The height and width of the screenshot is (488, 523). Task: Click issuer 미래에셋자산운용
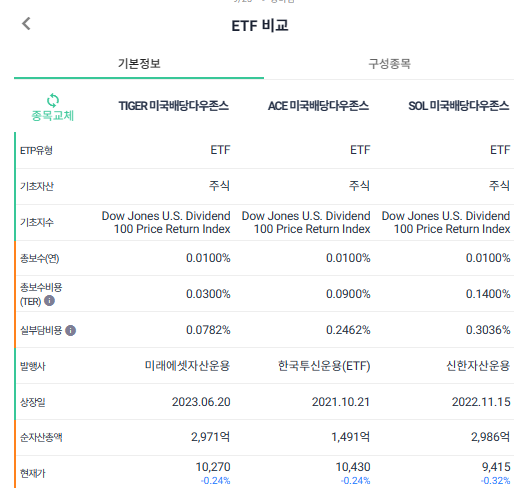tap(187, 366)
